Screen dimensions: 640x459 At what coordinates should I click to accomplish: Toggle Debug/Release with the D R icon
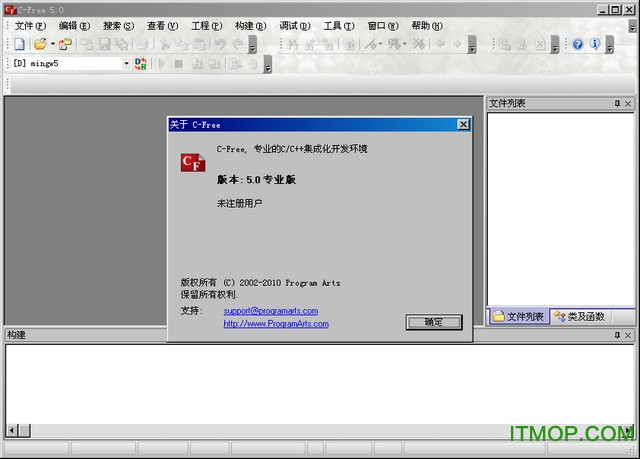[140, 64]
